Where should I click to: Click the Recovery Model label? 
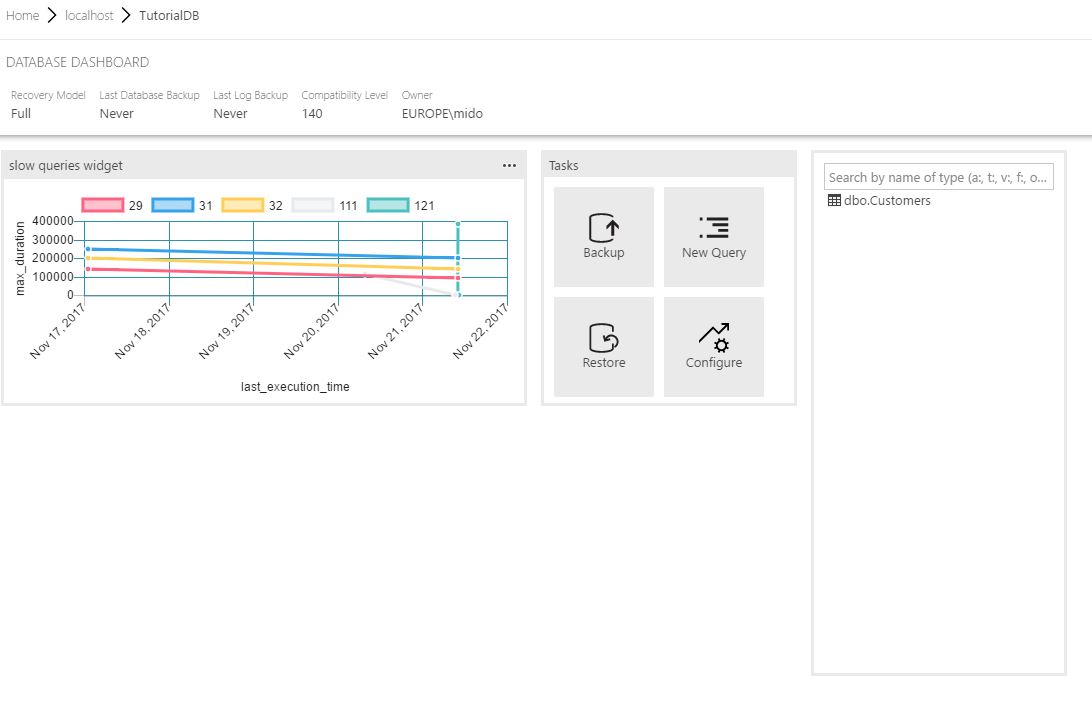[48, 95]
